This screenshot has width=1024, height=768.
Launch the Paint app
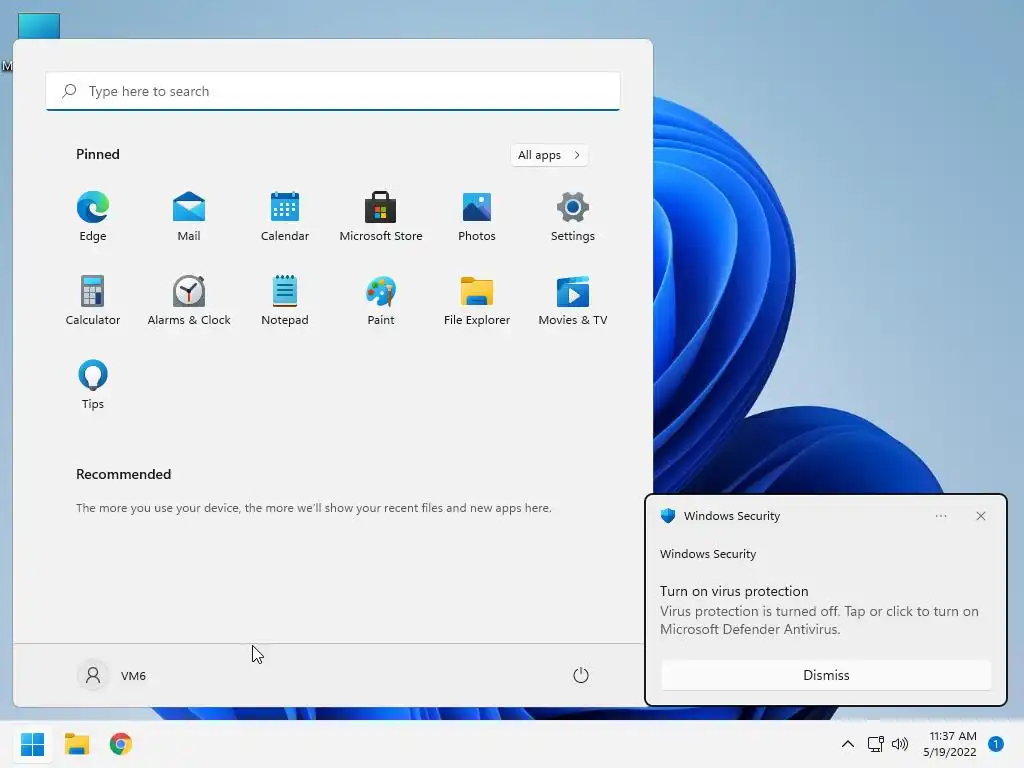[381, 301]
